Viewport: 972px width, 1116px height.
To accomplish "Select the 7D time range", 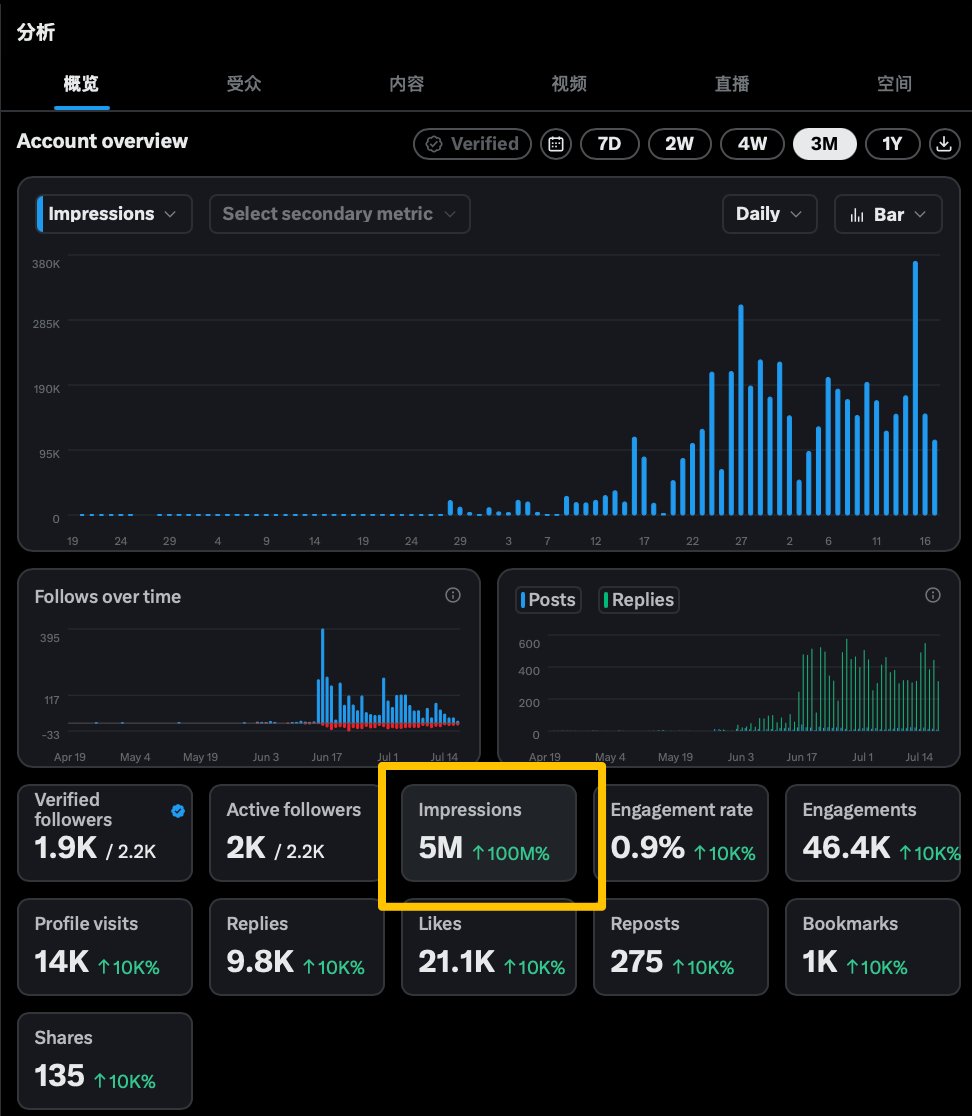I will click(610, 144).
